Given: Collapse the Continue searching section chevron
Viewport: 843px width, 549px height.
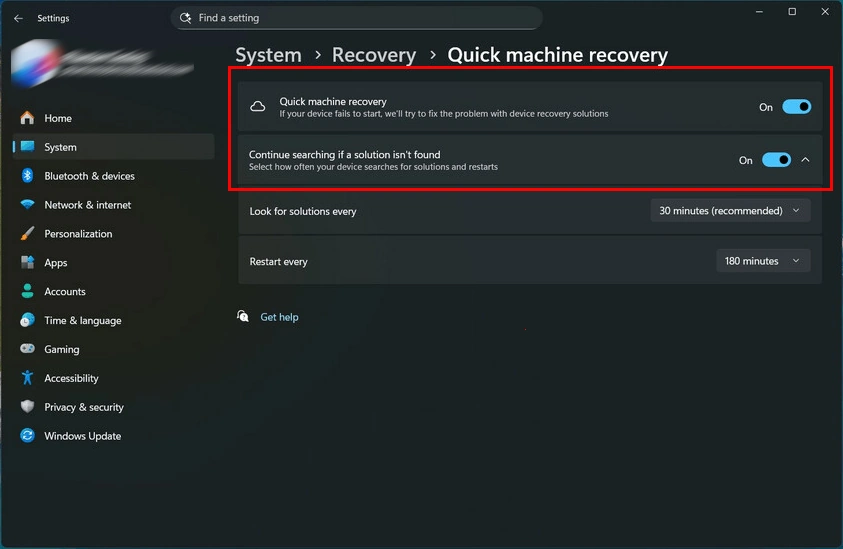Looking at the screenshot, I should pos(806,160).
